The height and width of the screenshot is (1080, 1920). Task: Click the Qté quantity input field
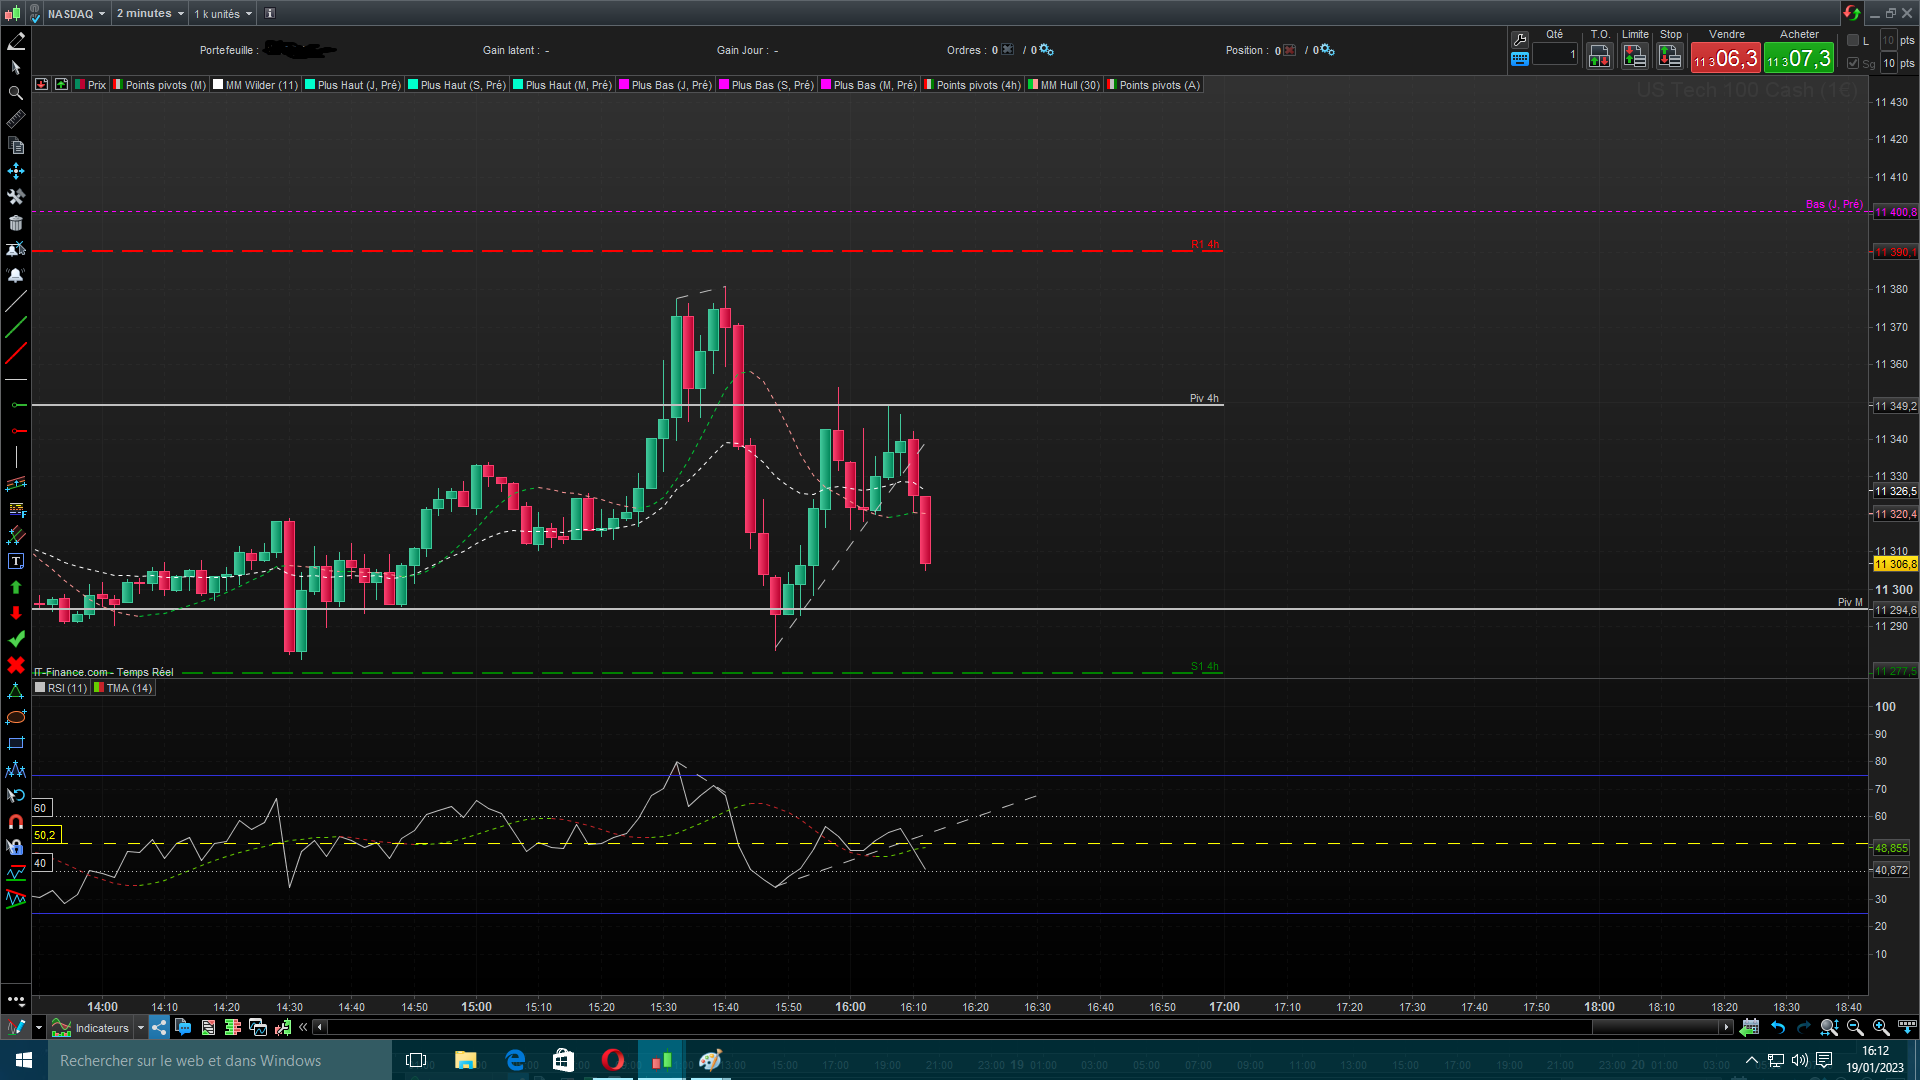[1555, 55]
